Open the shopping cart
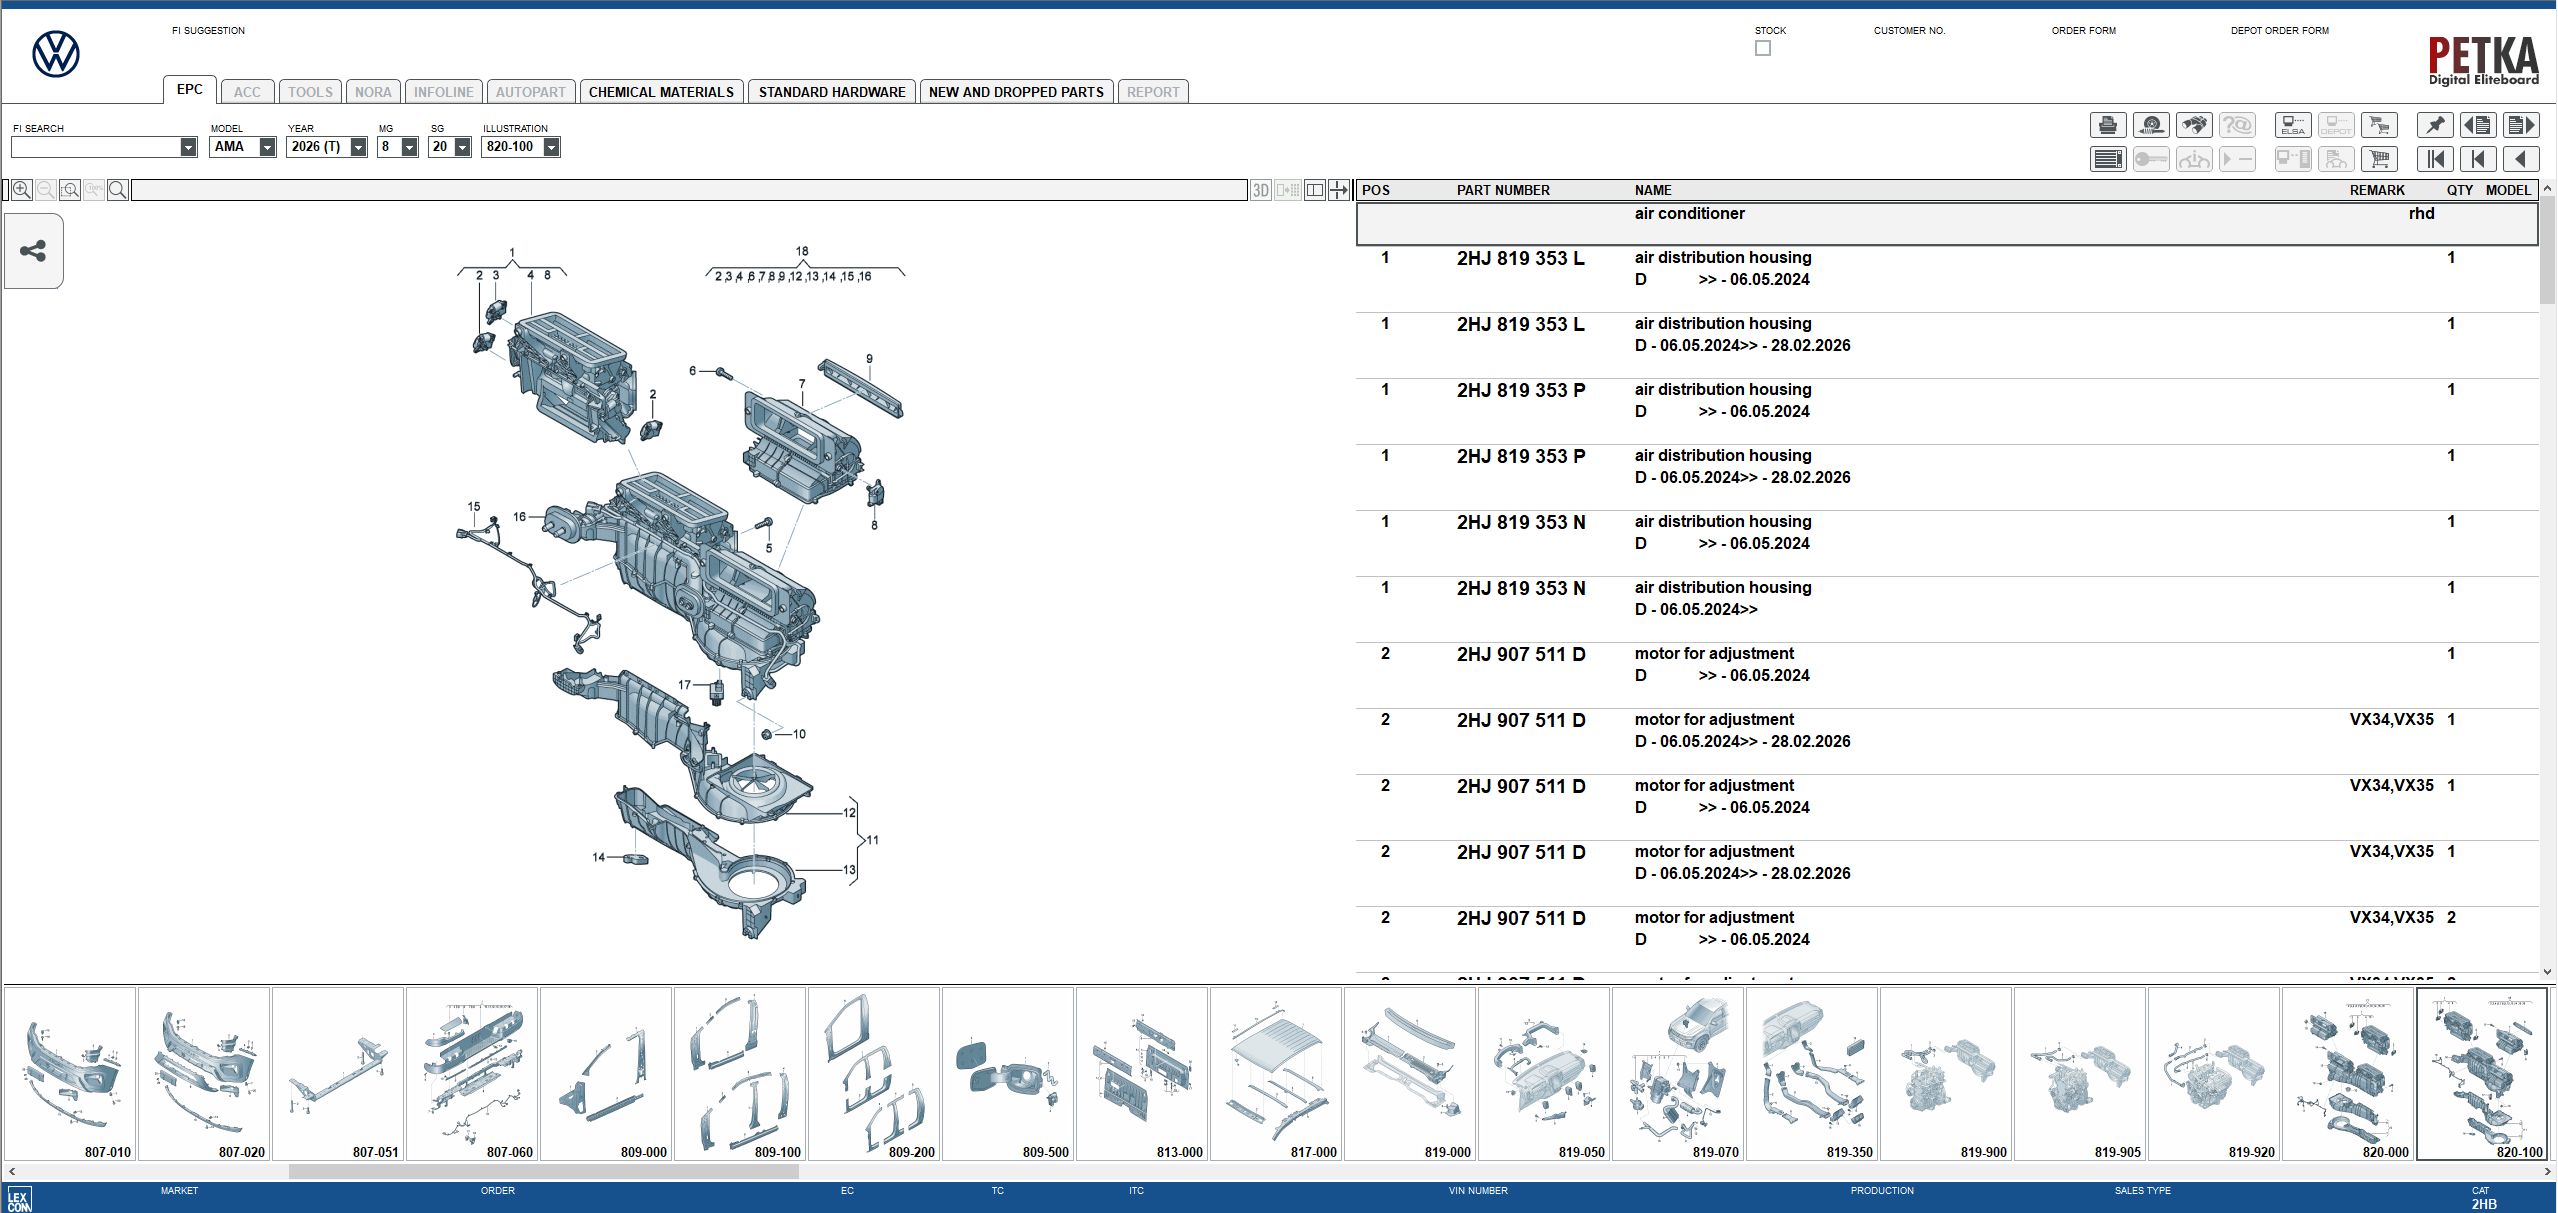Image resolution: width=2558 pixels, height=1213 pixels. click(2380, 158)
